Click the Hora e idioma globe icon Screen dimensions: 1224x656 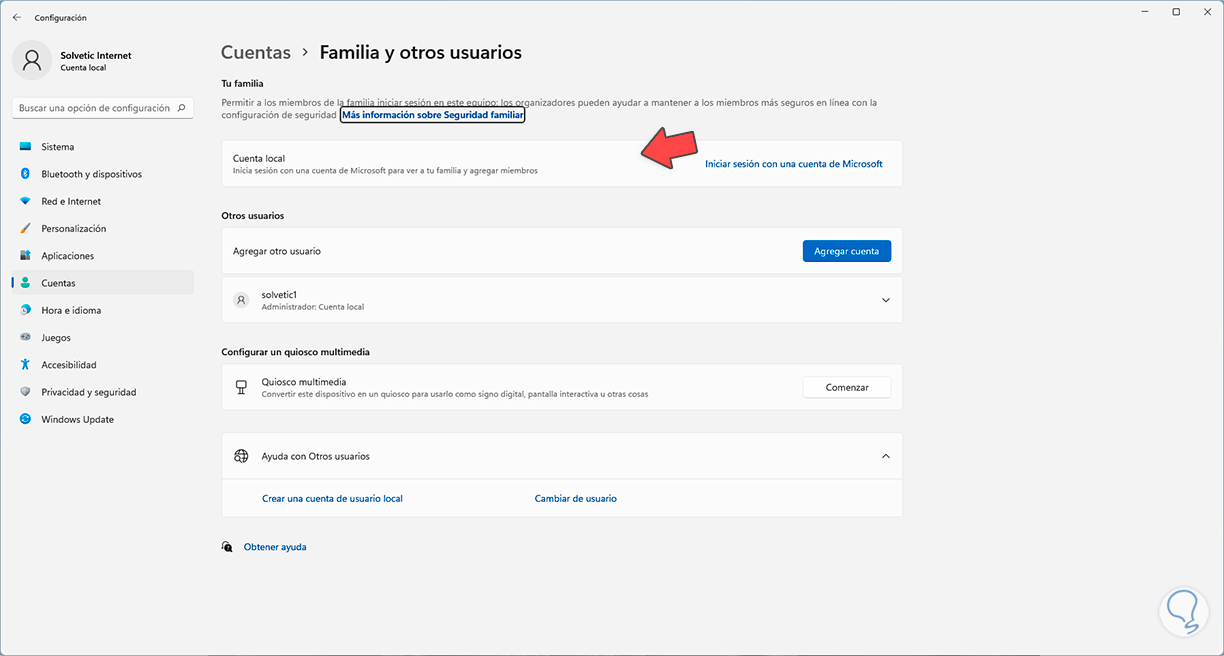tap(26, 310)
